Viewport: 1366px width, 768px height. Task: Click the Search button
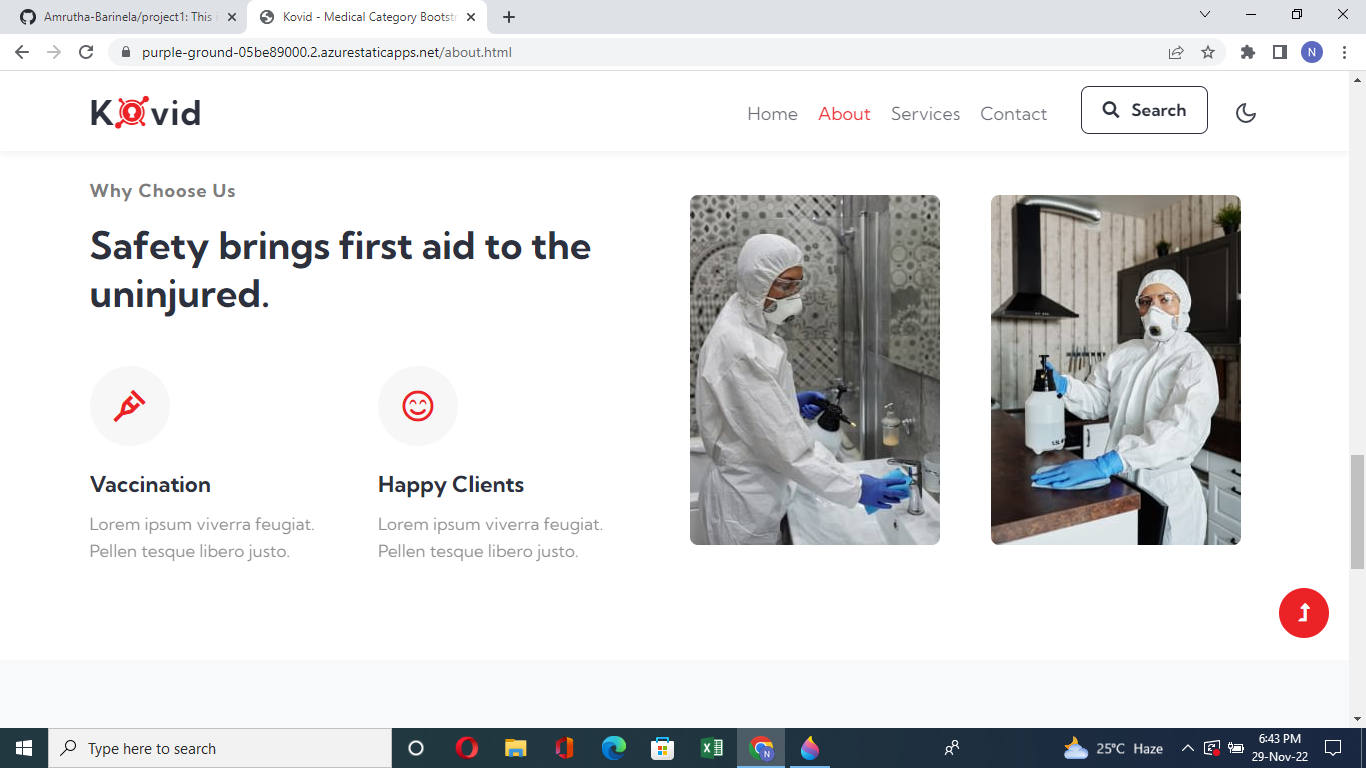tap(1143, 110)
